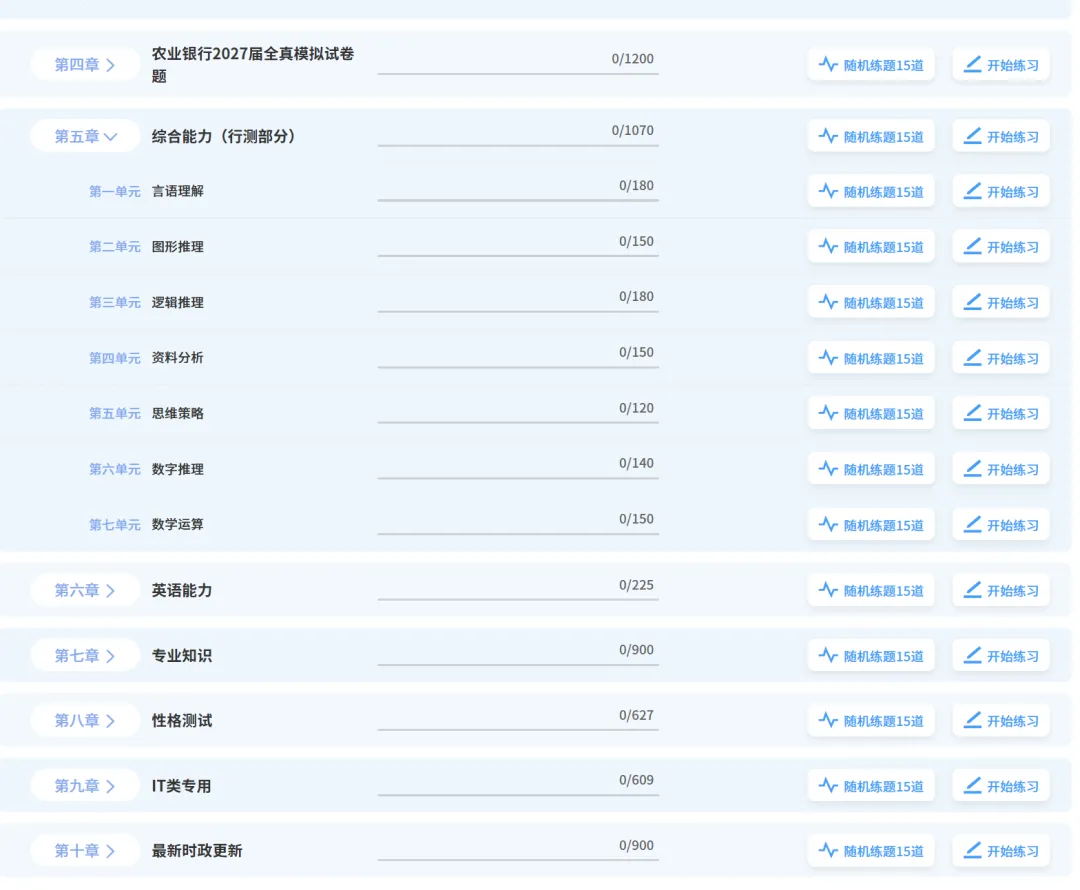This screenshot has height=890, width=1080.
Task: Click 开始练习 pencil icon for 逻辑推理
Action: [973, 302]
